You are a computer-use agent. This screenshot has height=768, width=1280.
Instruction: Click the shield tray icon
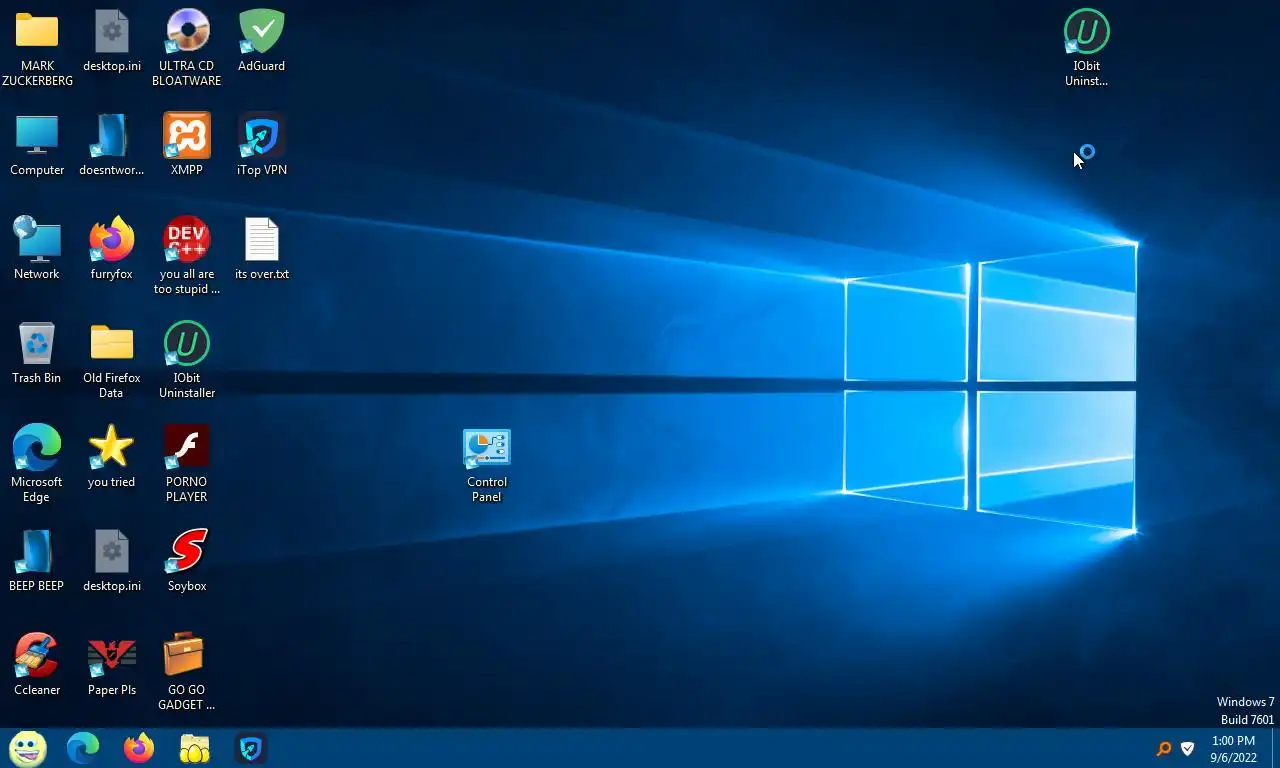pos(1188,749)
